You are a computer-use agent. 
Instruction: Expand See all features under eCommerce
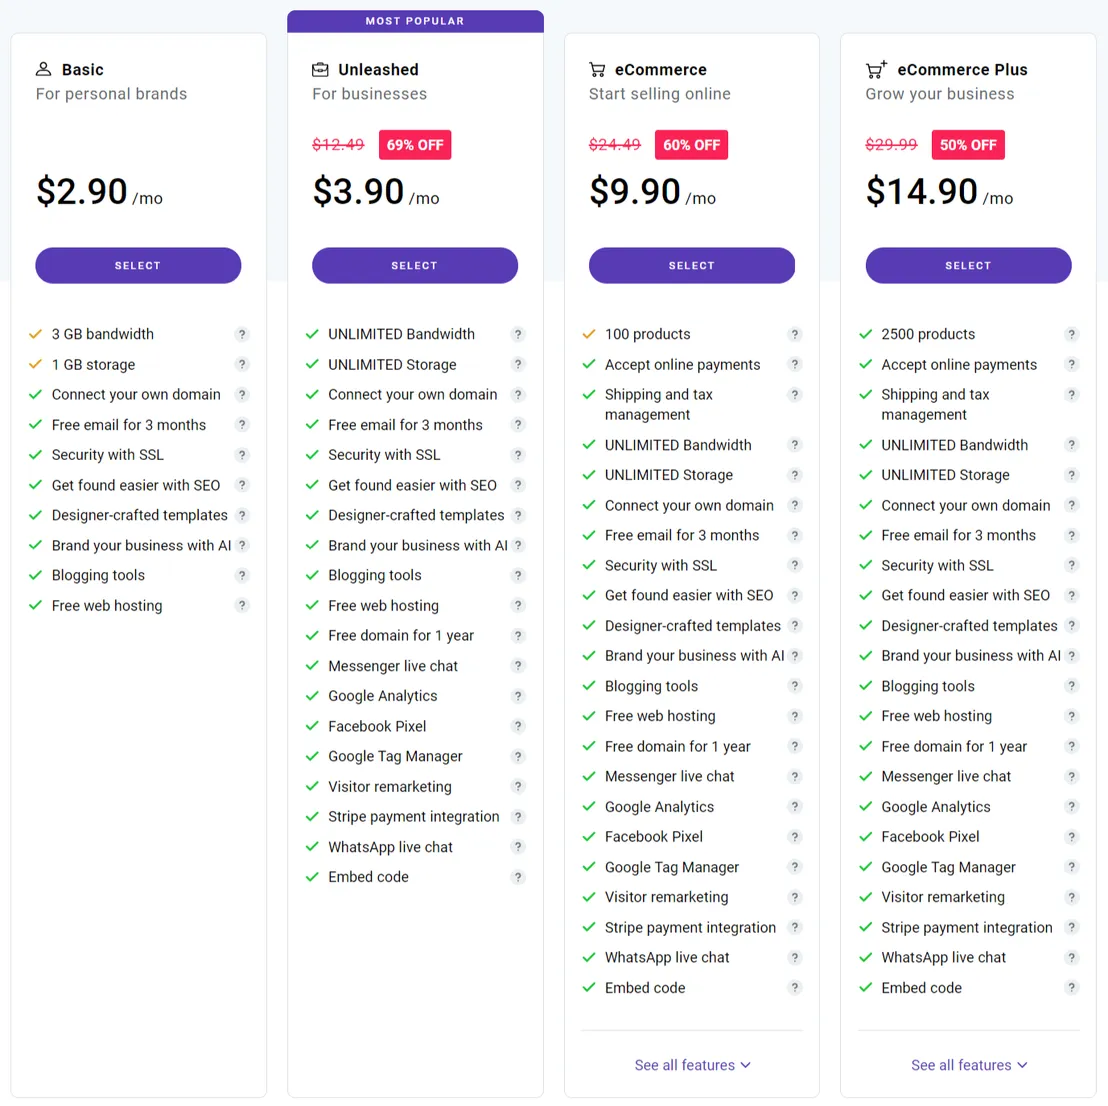point(692,1065)
